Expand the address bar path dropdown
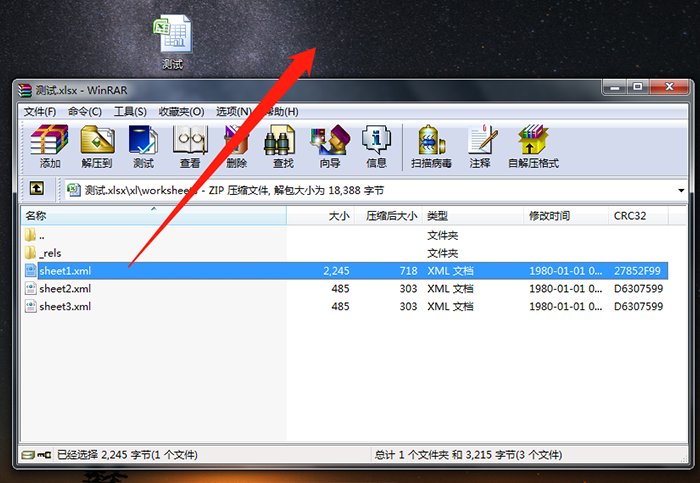Viewport: 700px width, 483px height. (681, 190)
